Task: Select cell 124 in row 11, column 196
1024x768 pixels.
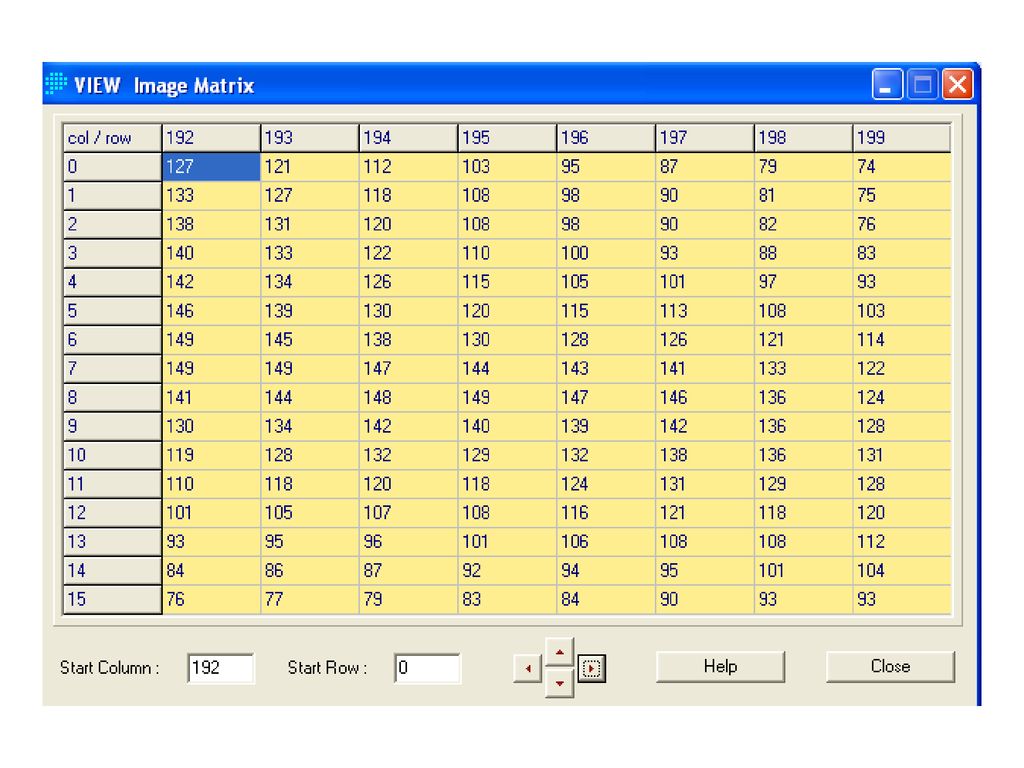Action: (x=606, y=484)
